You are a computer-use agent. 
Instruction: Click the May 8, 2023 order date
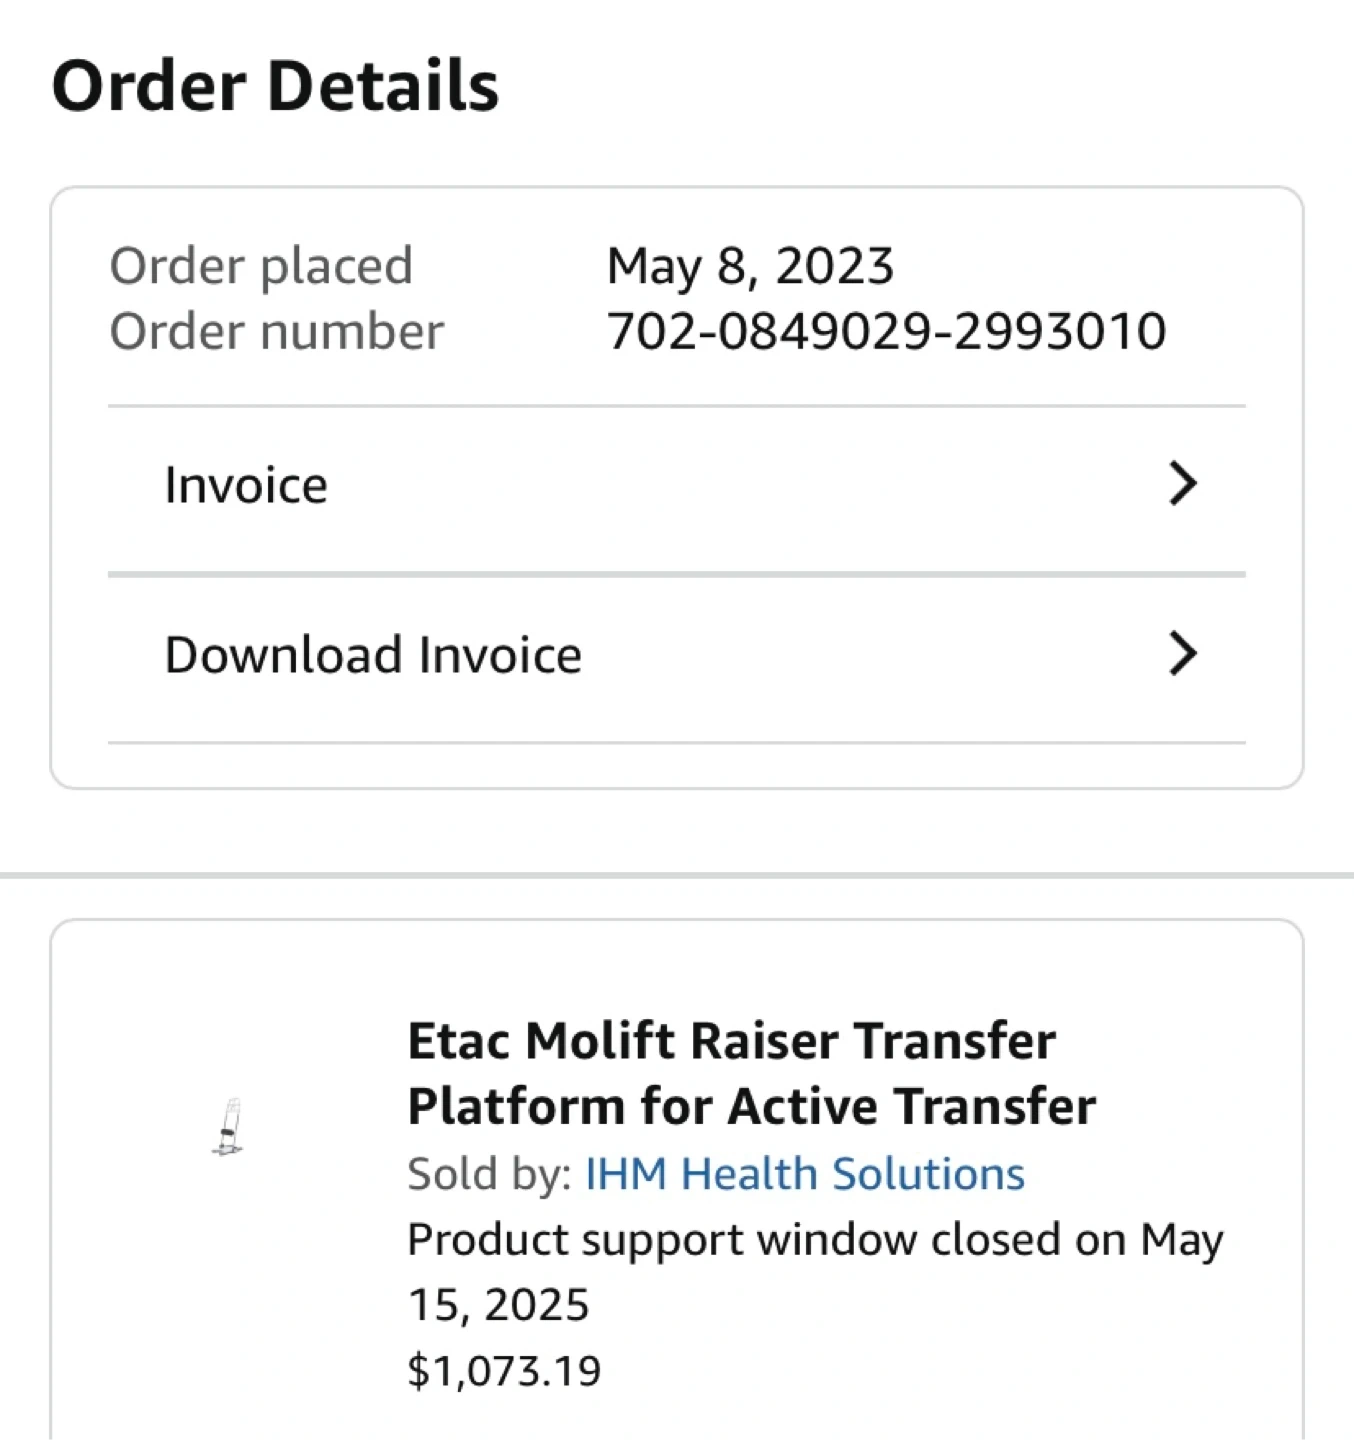(x=750, y=267)
